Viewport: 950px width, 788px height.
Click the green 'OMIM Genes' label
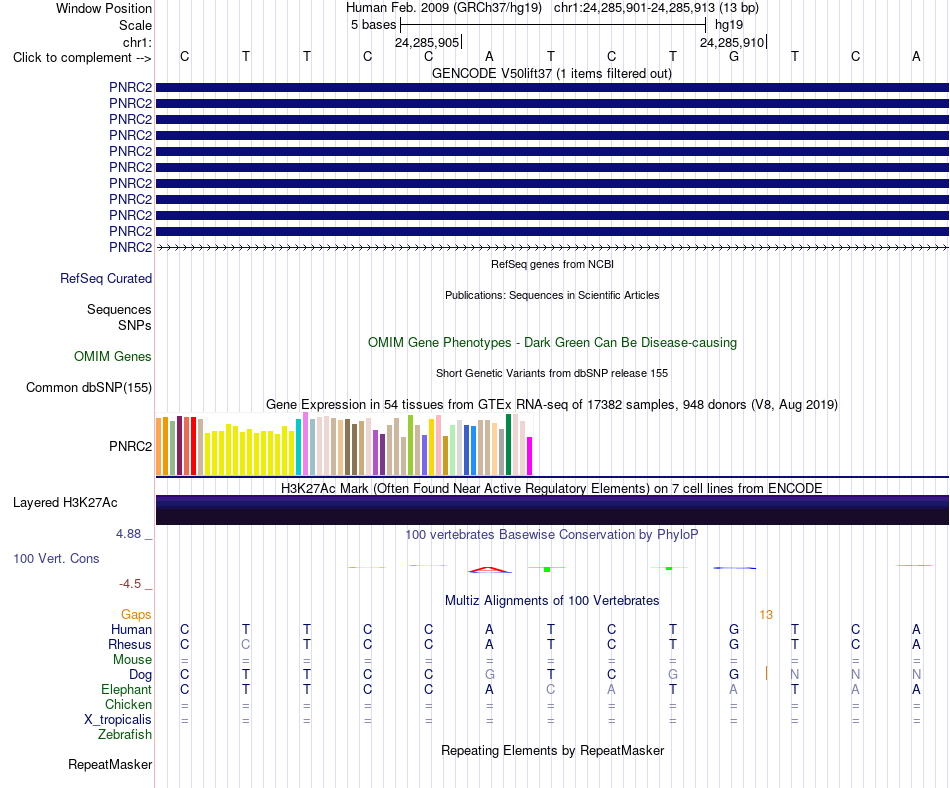[113, 356]
